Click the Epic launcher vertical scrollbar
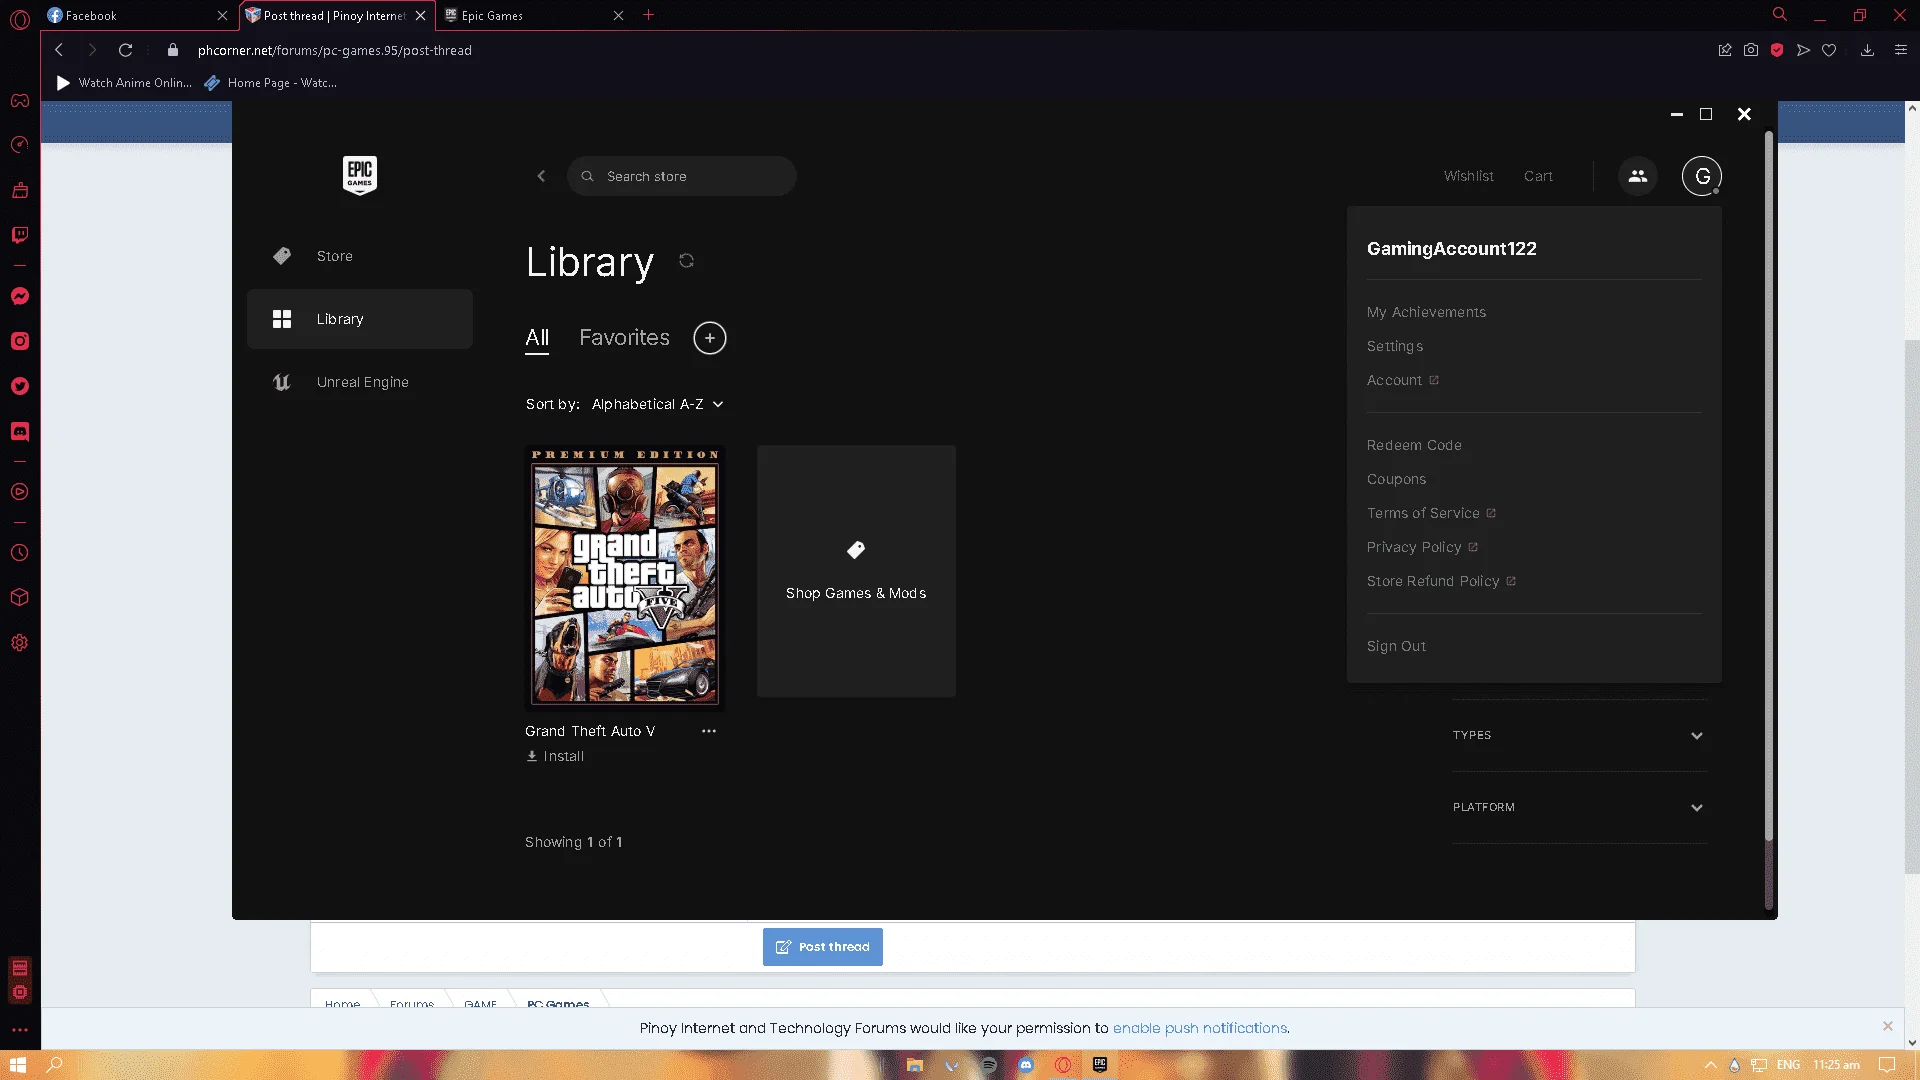Viewport: 1920px width, 1080px height. [1768, 485]
